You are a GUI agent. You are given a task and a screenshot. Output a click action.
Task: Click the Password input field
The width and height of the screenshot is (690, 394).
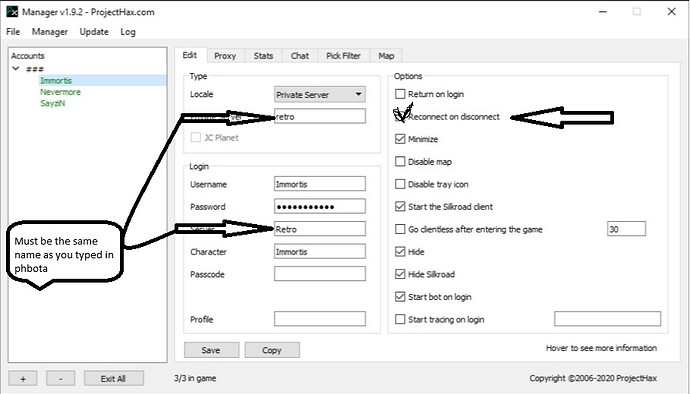click(319, 206)
